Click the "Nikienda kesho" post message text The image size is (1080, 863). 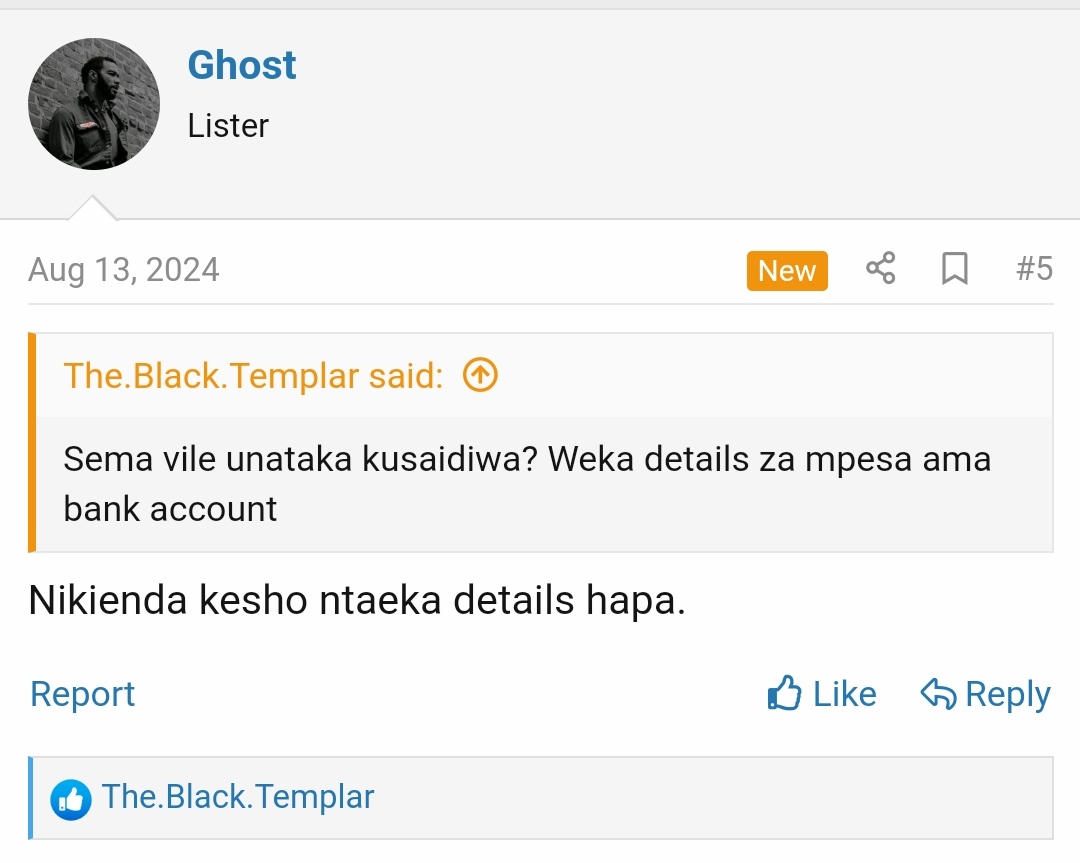357,600
